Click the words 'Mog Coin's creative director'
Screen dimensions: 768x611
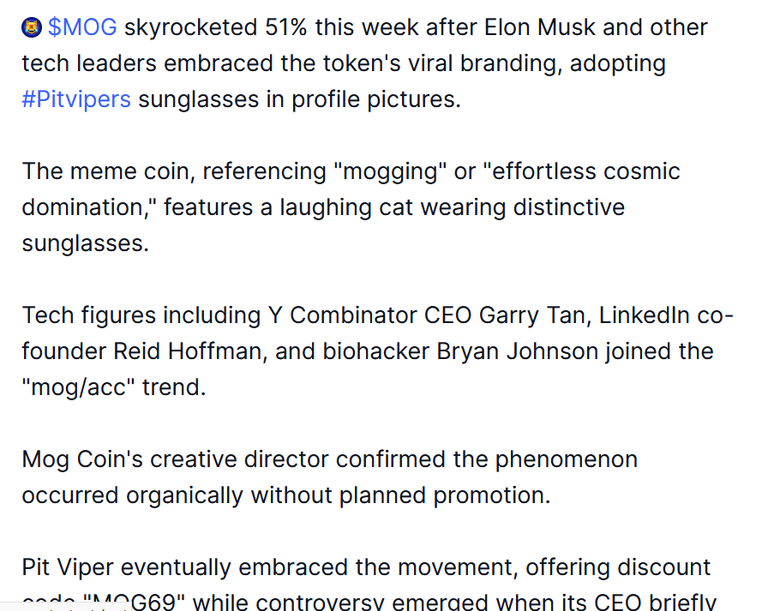pyautogui.click(x=175, y=460)
